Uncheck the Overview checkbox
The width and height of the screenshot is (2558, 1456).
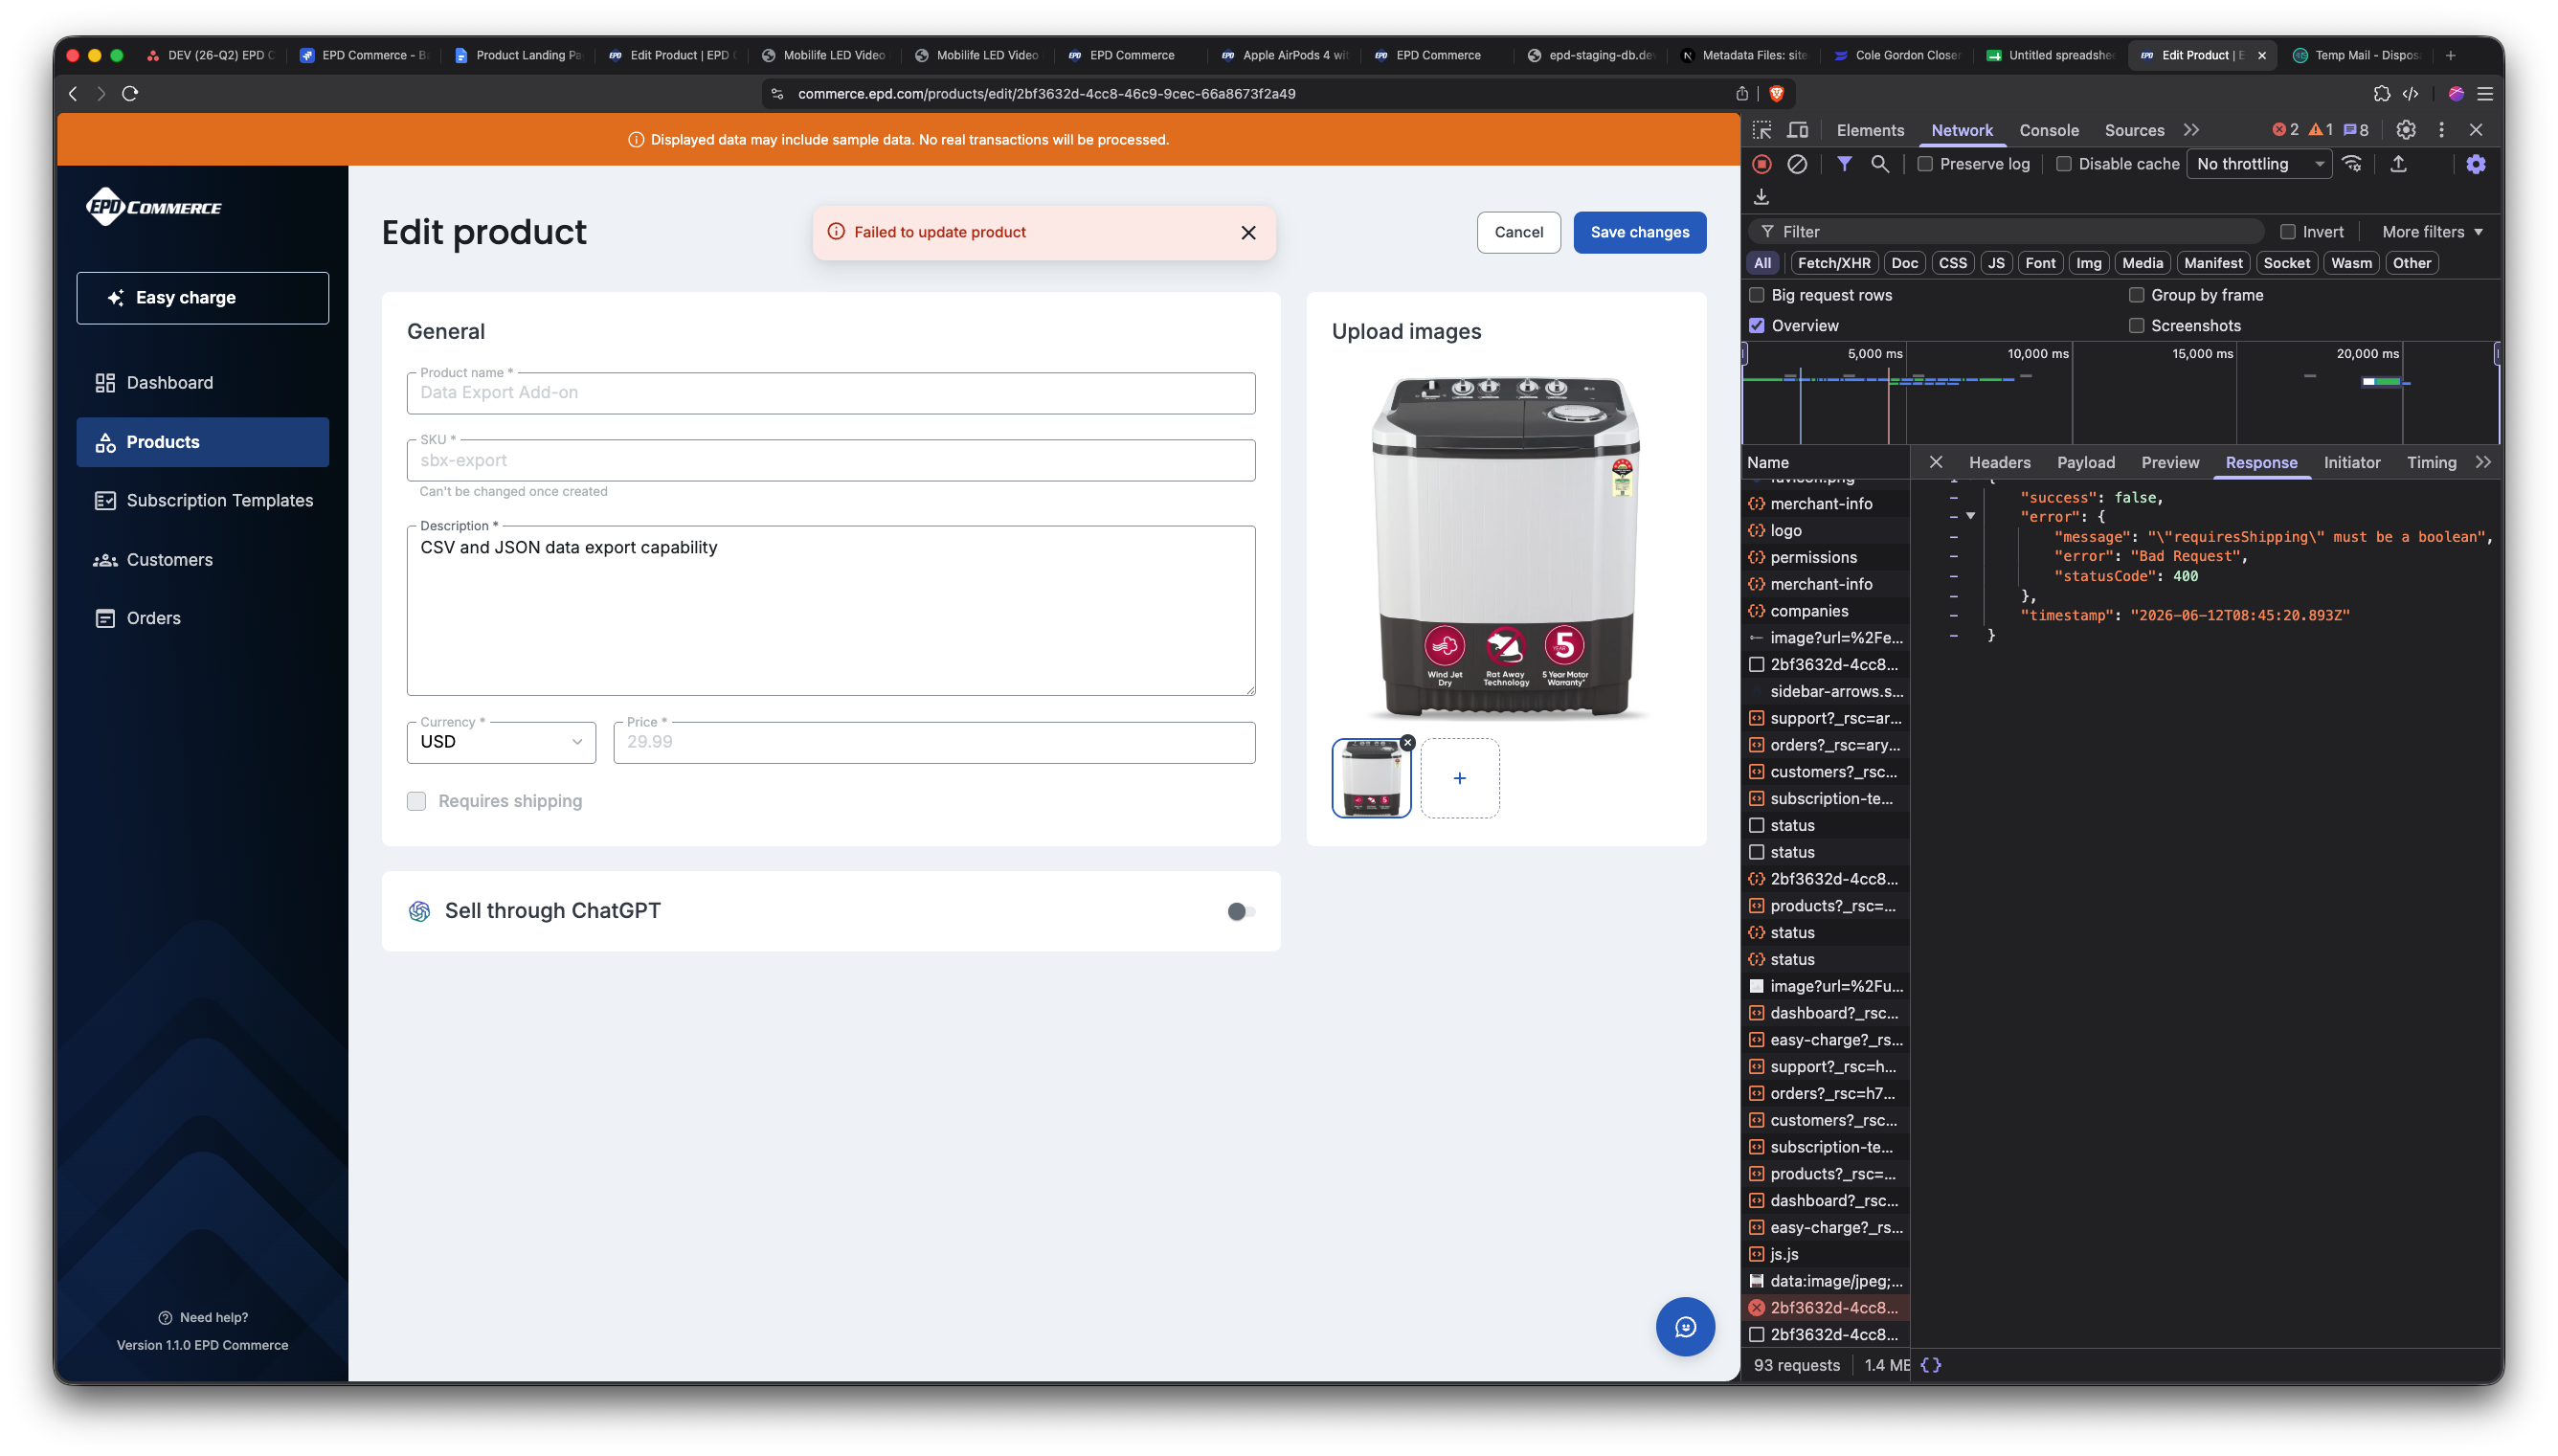tap(1757, 326)
